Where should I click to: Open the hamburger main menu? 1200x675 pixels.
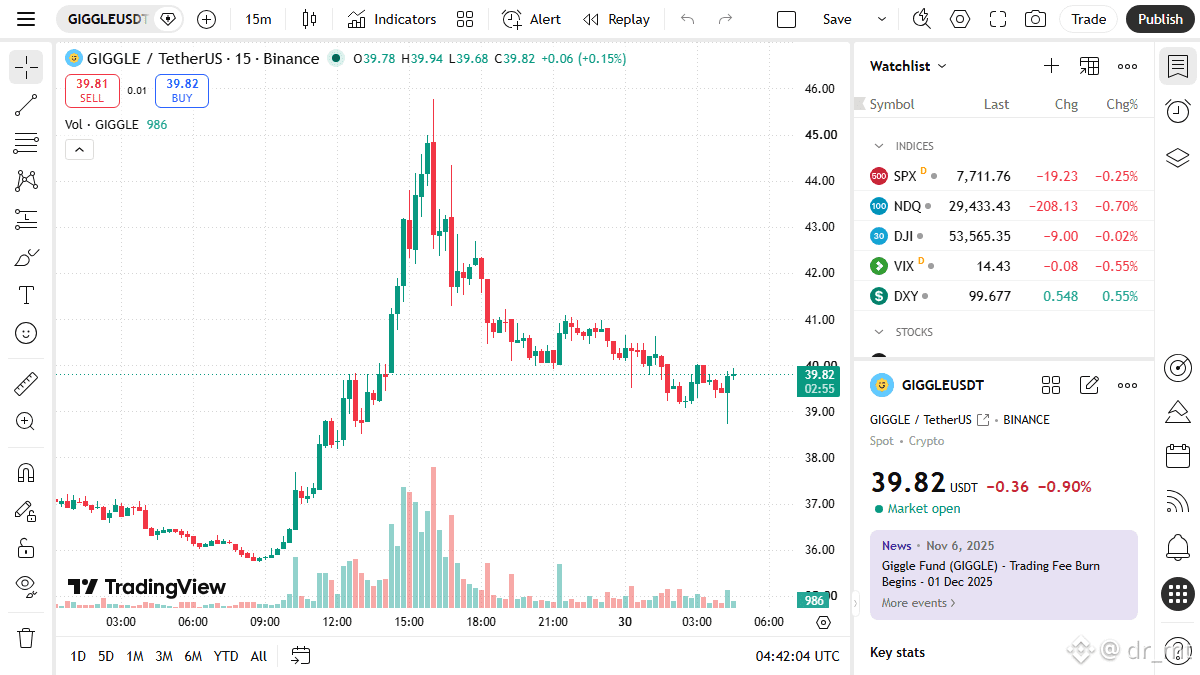coord(26,19)
